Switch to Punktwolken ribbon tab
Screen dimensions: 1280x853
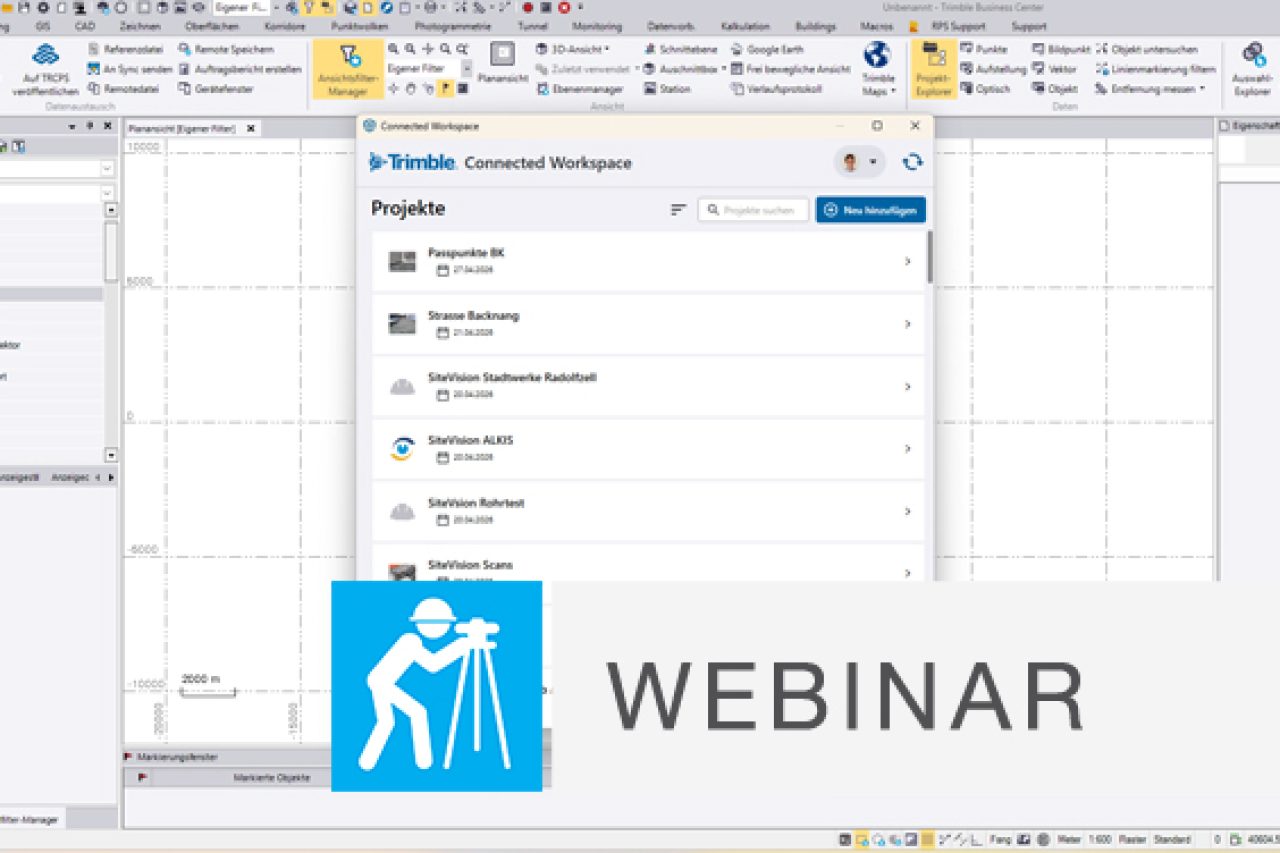[x=359, y=26]
